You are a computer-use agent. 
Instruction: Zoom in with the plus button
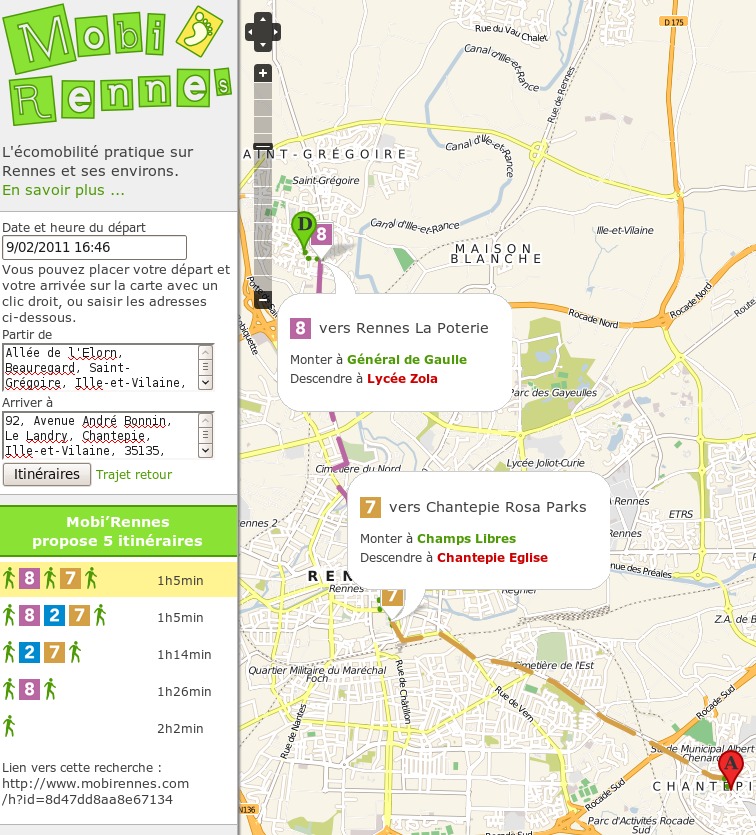[262, 73]
